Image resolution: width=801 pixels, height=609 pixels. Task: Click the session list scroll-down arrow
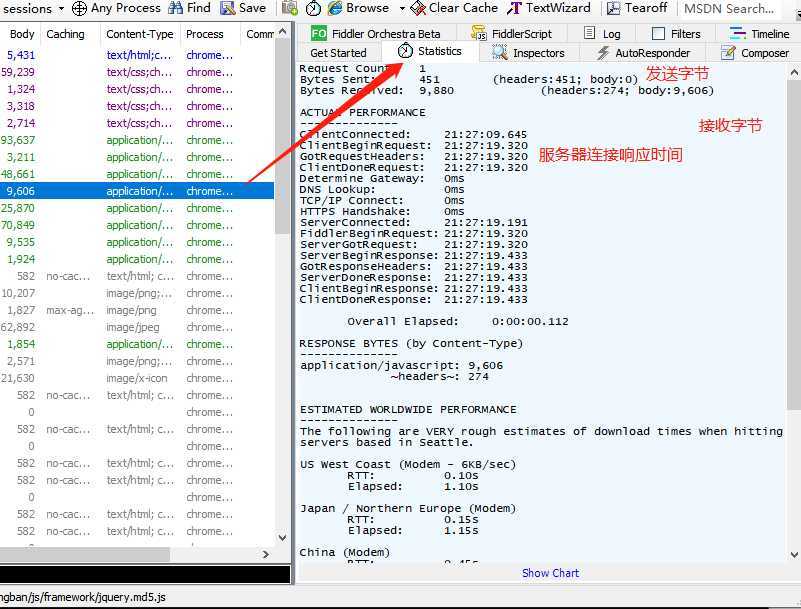pos(282,537)
